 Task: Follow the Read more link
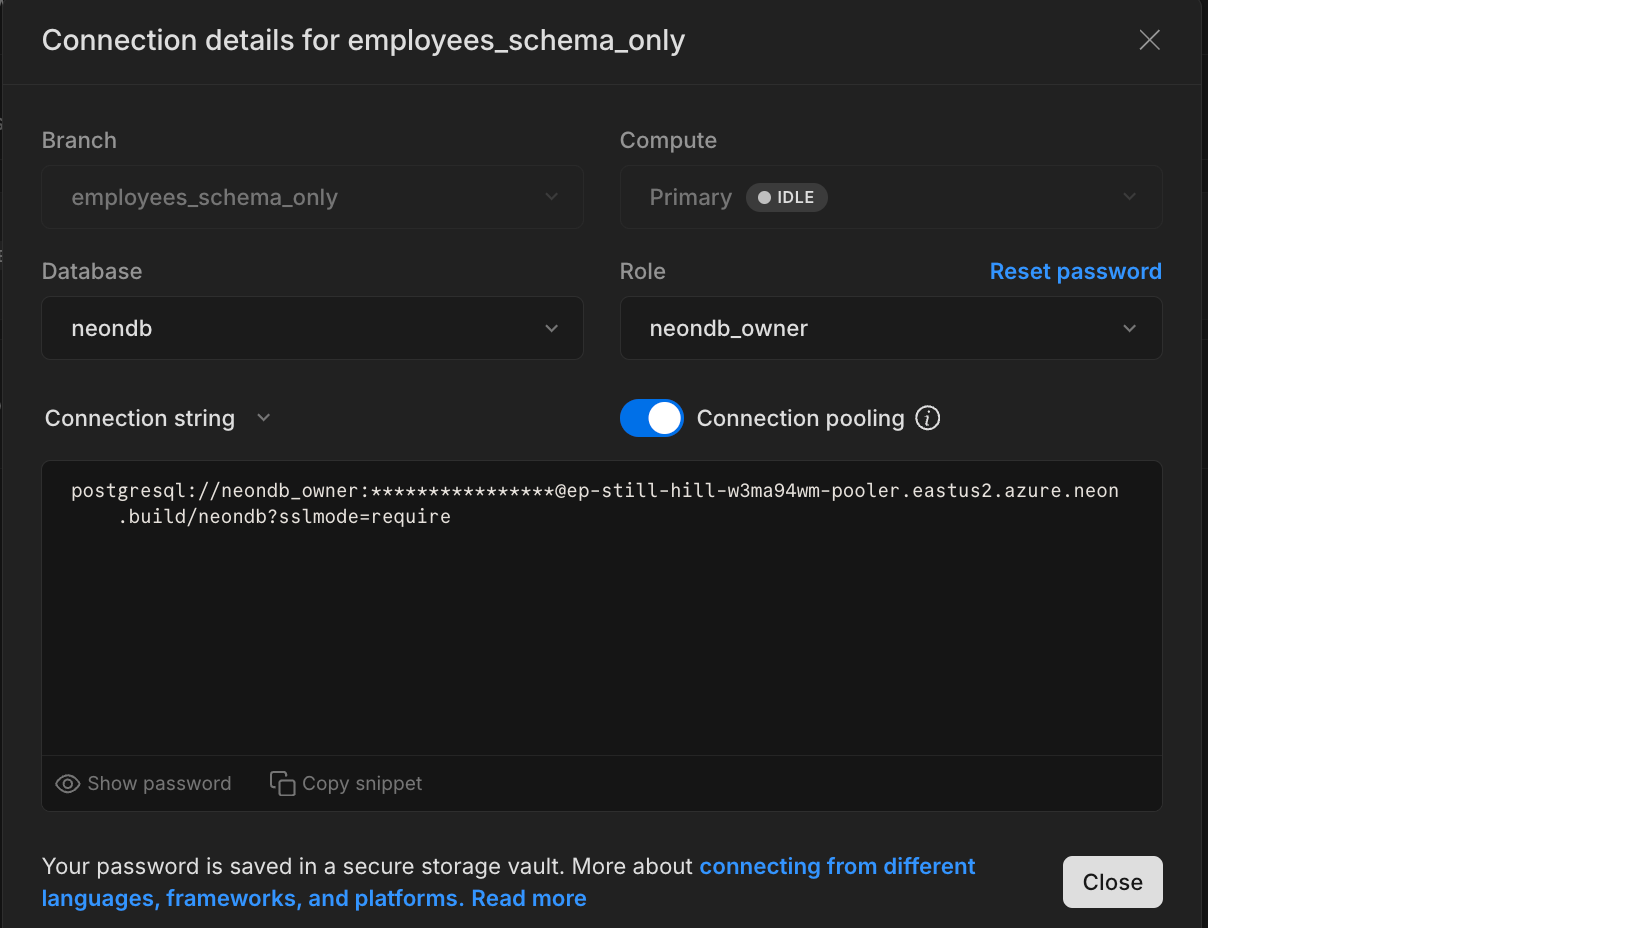click(527, 898)
